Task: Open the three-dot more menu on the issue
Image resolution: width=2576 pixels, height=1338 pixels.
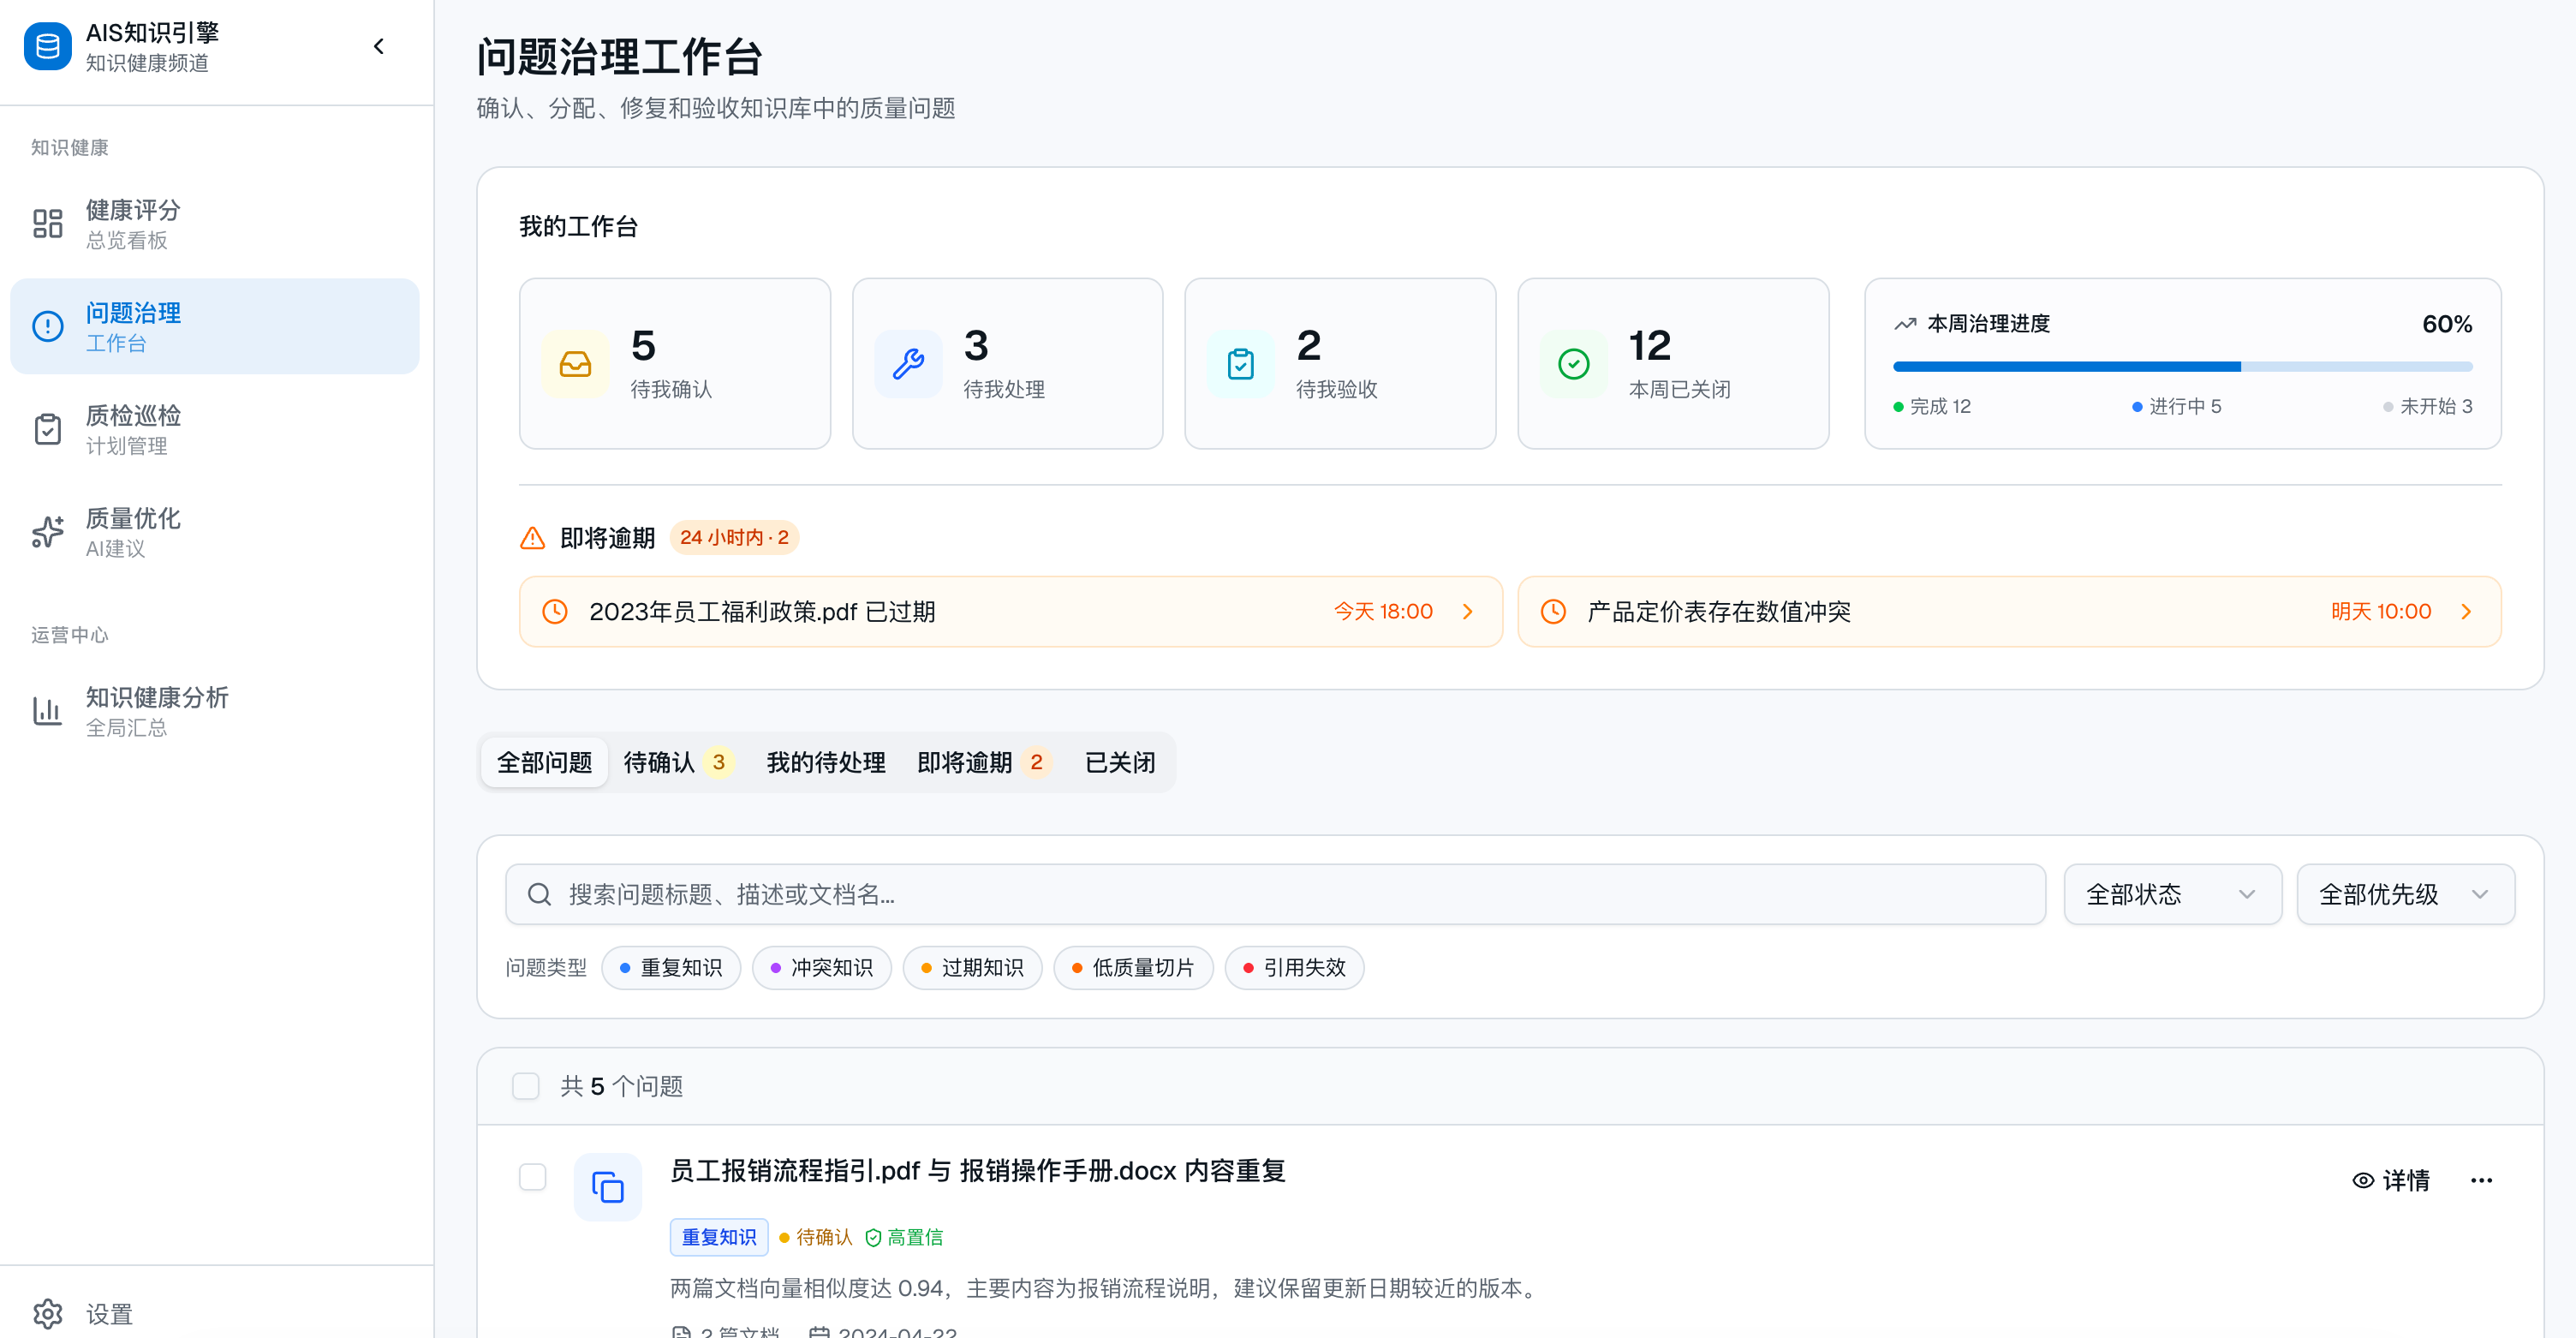Action: 2482,1180
